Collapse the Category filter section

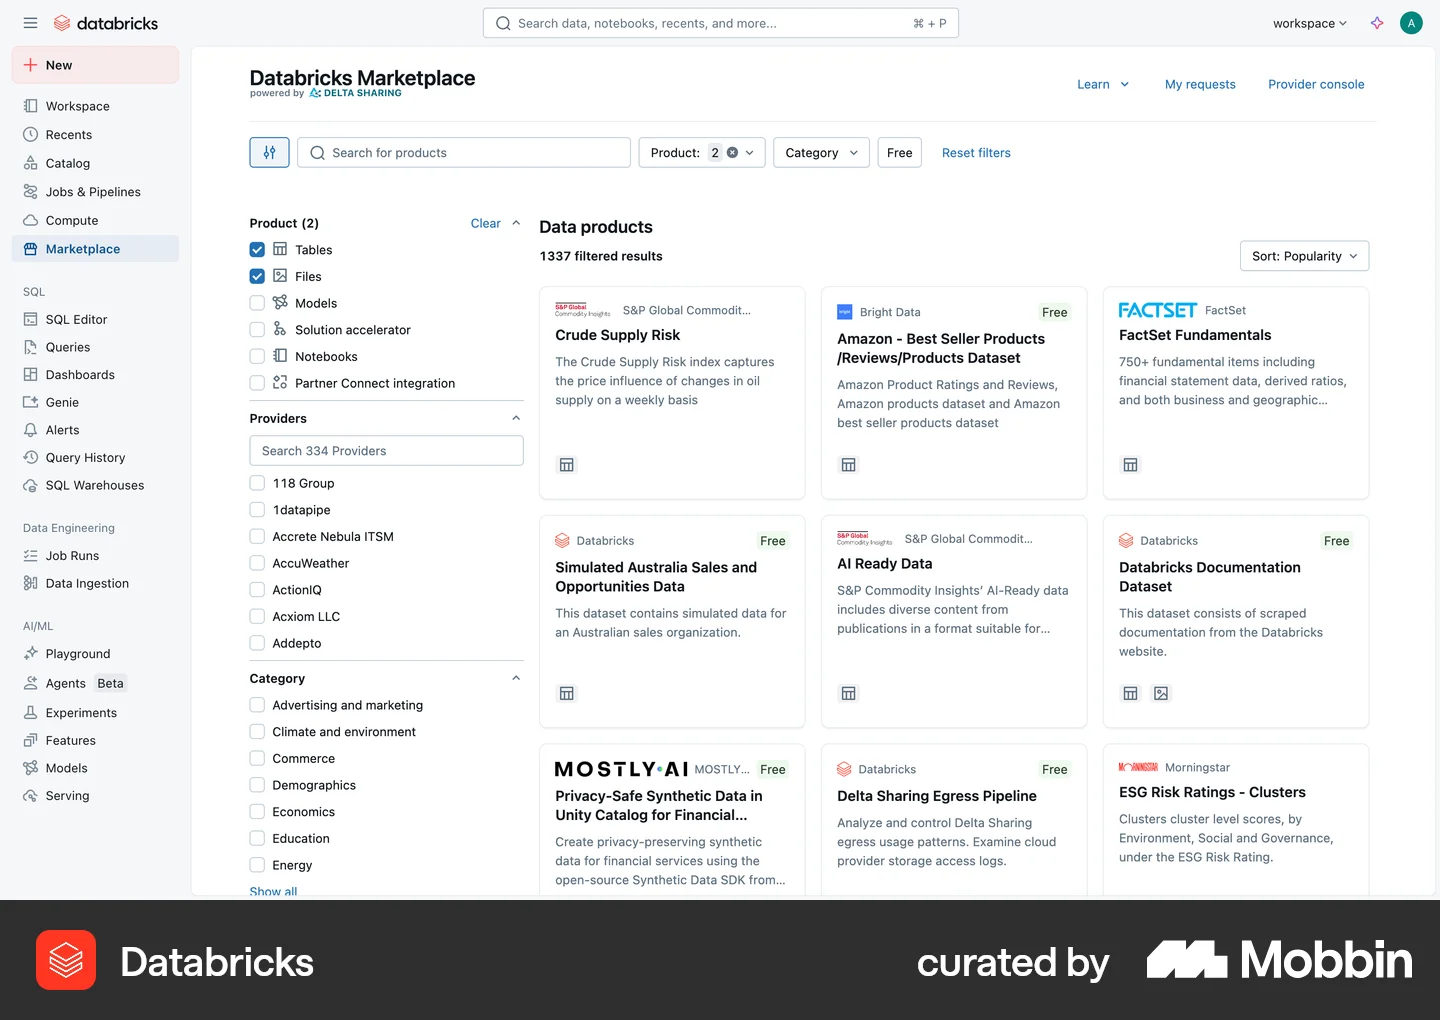coord(516,679)
